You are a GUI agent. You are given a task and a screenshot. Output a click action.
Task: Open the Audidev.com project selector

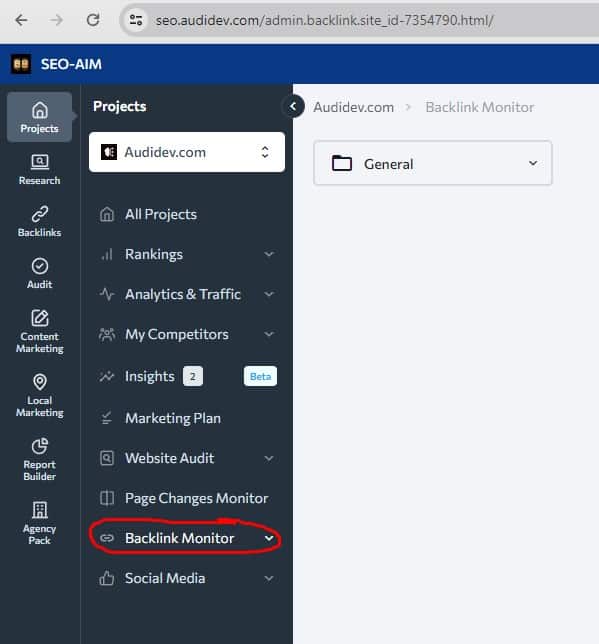187,152
